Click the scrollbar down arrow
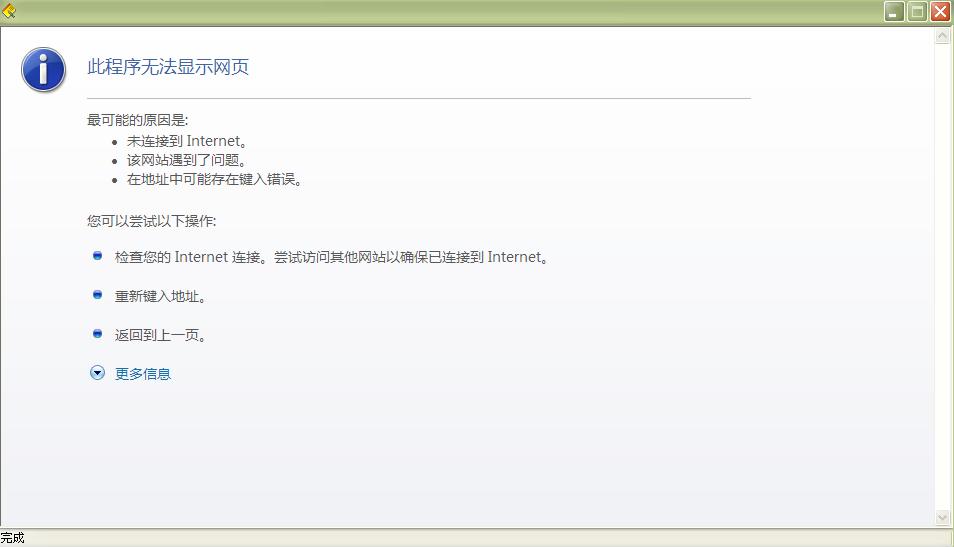The width and height of the screenshot is (954, 547). point(942,518)
